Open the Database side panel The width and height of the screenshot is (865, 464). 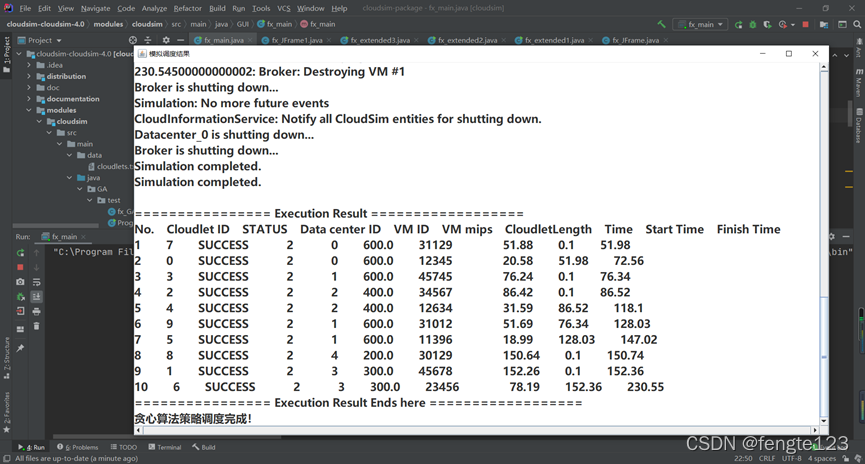pyautogui.click(x=859, y=126)
